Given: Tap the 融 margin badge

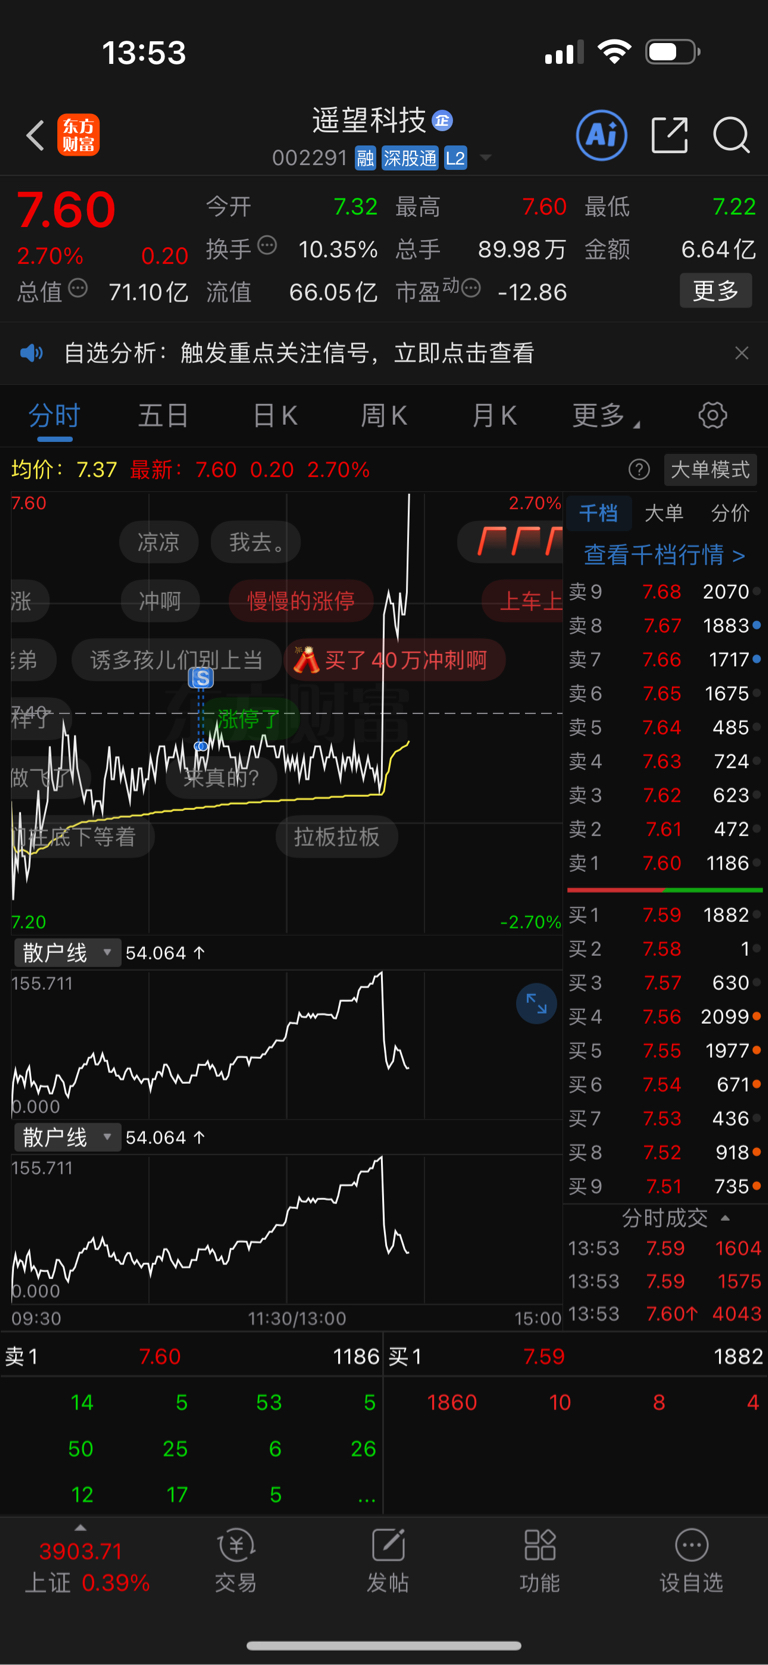Looking at the screenshot, I should [x=365, y=158].
